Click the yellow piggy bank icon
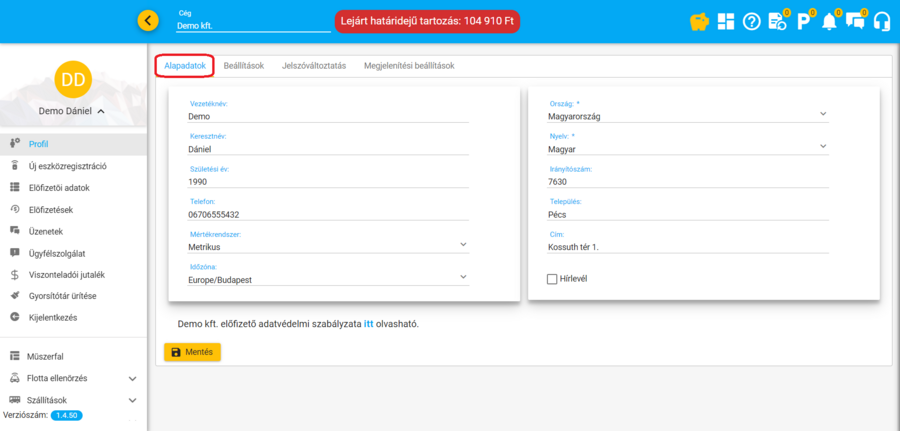900x431 pixels. pyautogui.click(x=700, y=21)
